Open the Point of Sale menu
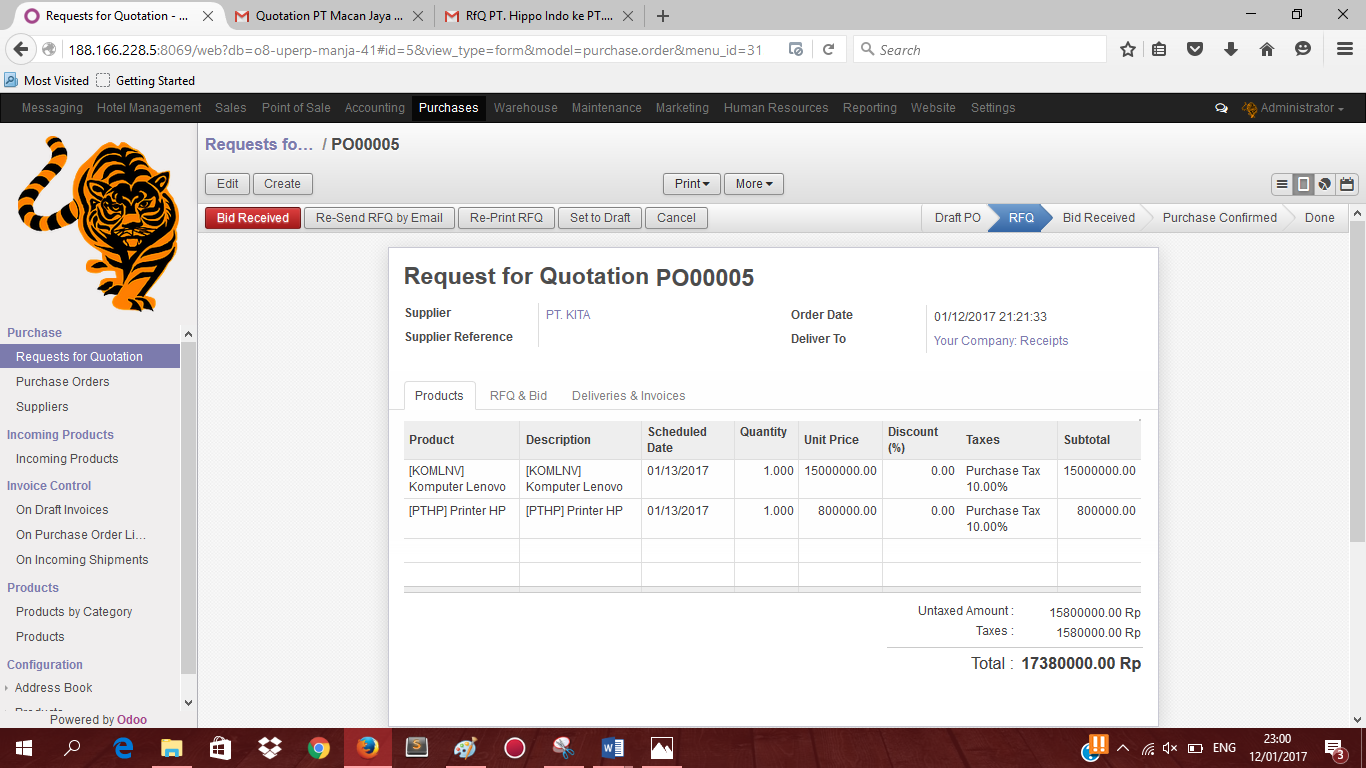Image resolution: width=1366 pixels, height=768 pixels. pyautogui.click(x=296, y=108)
